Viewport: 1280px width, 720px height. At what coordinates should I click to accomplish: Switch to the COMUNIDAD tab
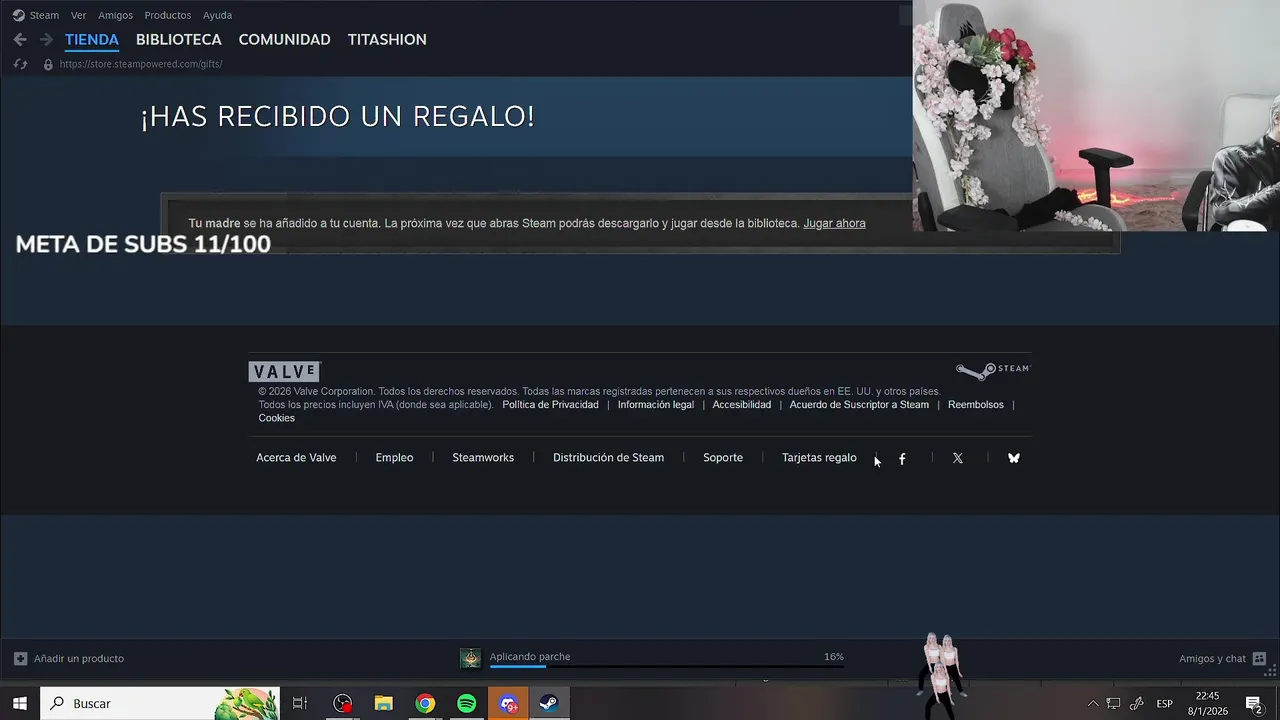[284, 40]
